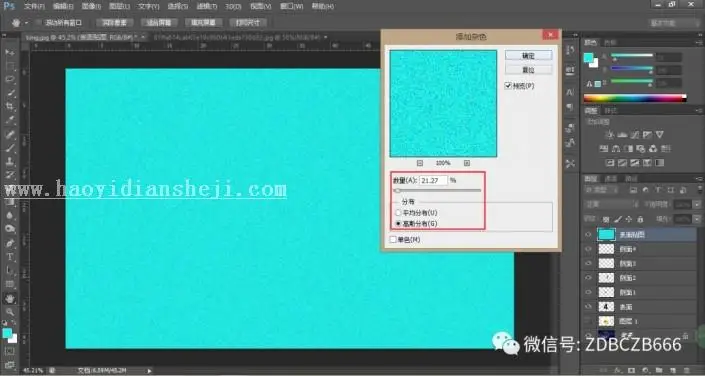Open the 文件(F) menu
The width and height of the screenshot is (705, 376).
point(34,6)
